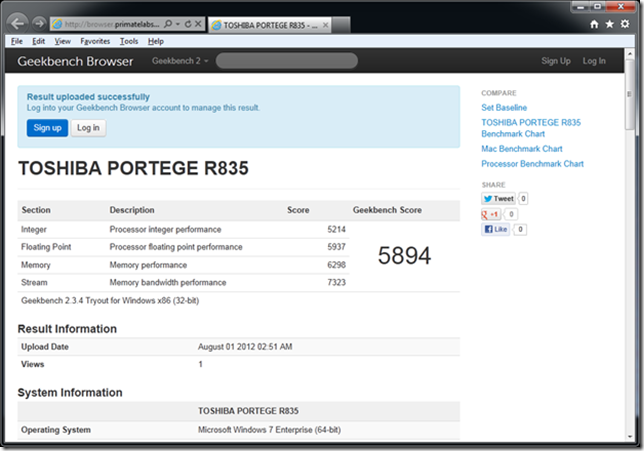The width and height of the screenshot is (644, 451).
Task: Select the TOSHIBA PORTEGE R835 browser tab
Action: tap(269, 25)
